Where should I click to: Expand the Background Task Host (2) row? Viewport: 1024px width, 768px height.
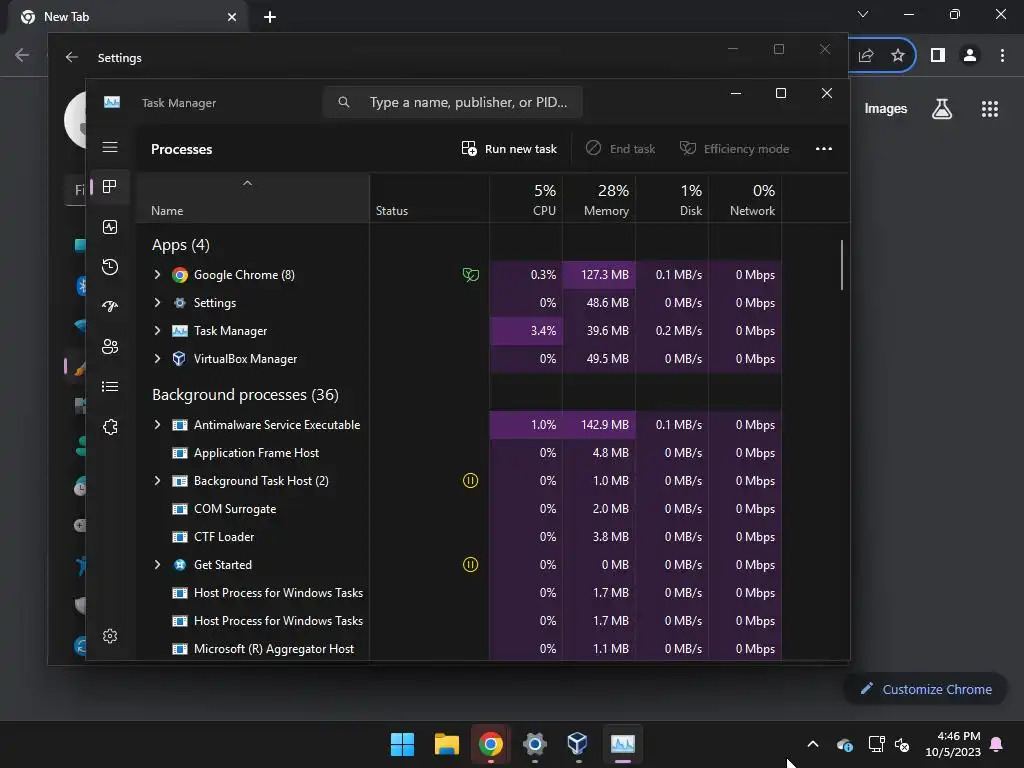click(x=157, y=481)
